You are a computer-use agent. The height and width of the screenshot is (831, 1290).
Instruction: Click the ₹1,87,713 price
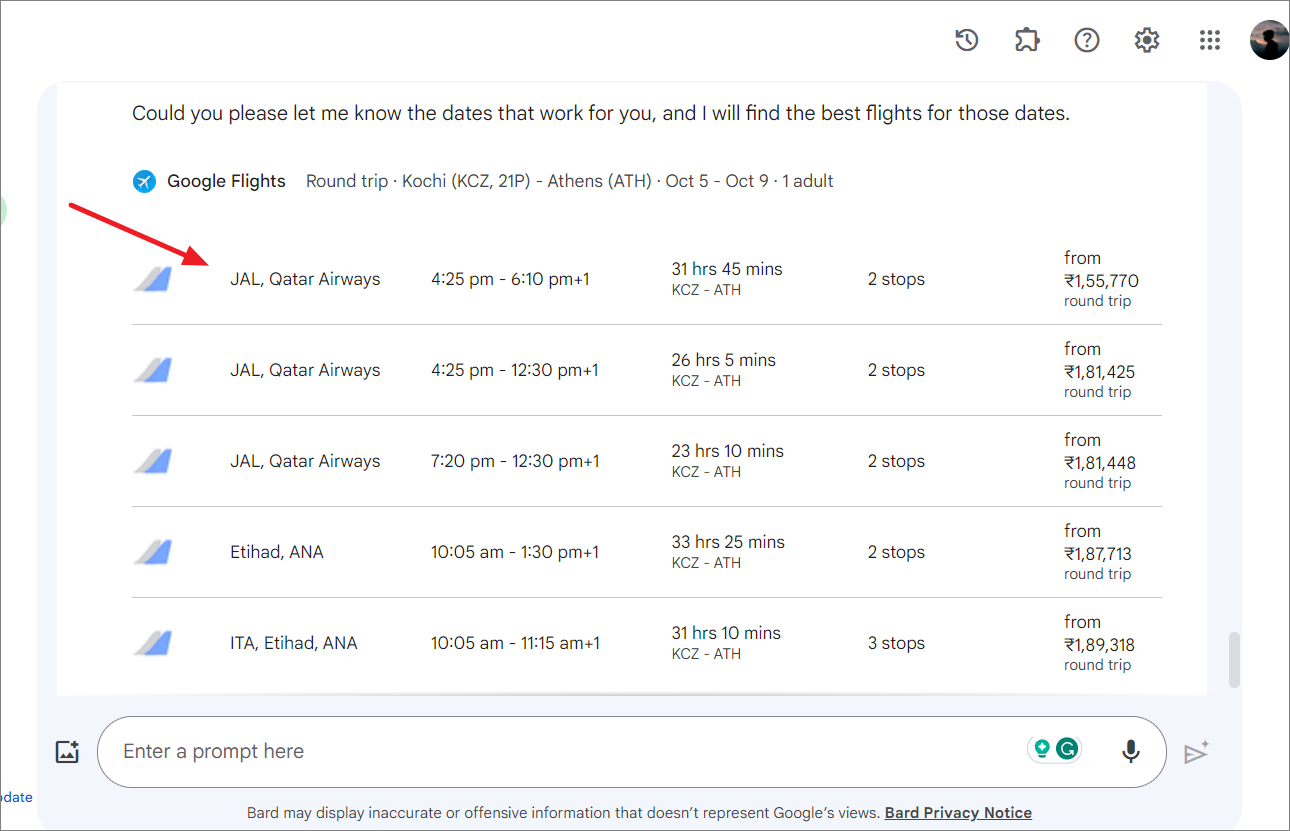click(1098, 554)
